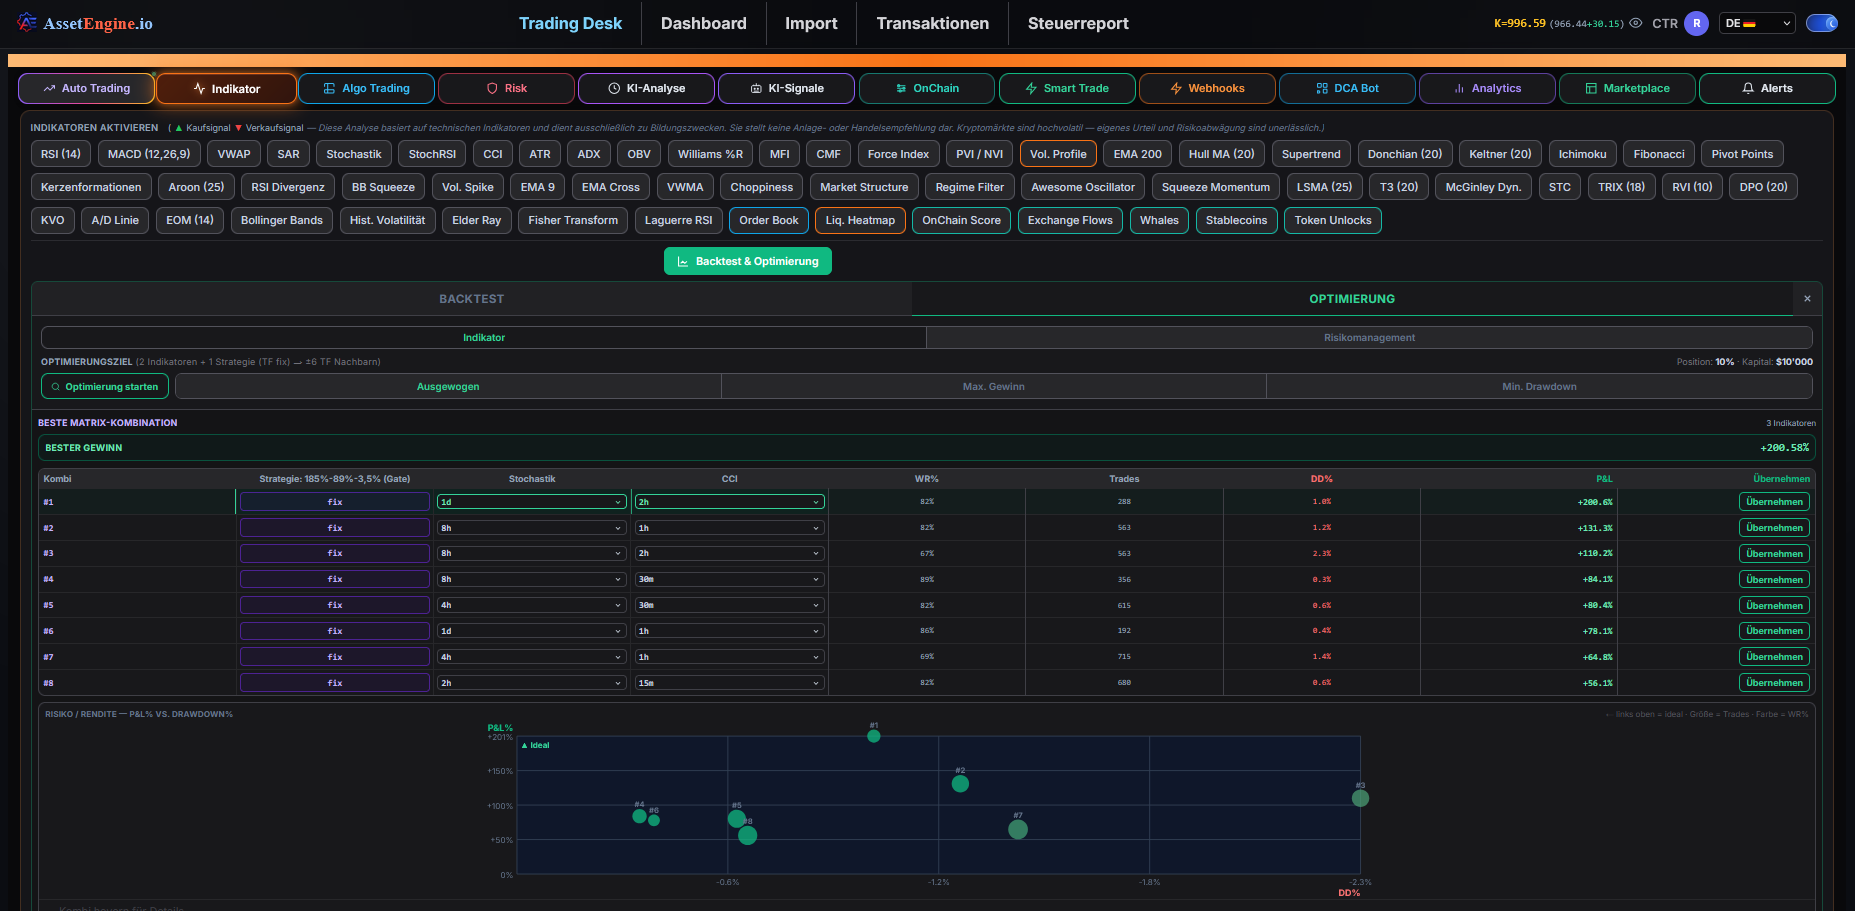This screenshot has height=911, width=1855.
Task: Start optimization with Optimierung starten
Action: [105, 386]
